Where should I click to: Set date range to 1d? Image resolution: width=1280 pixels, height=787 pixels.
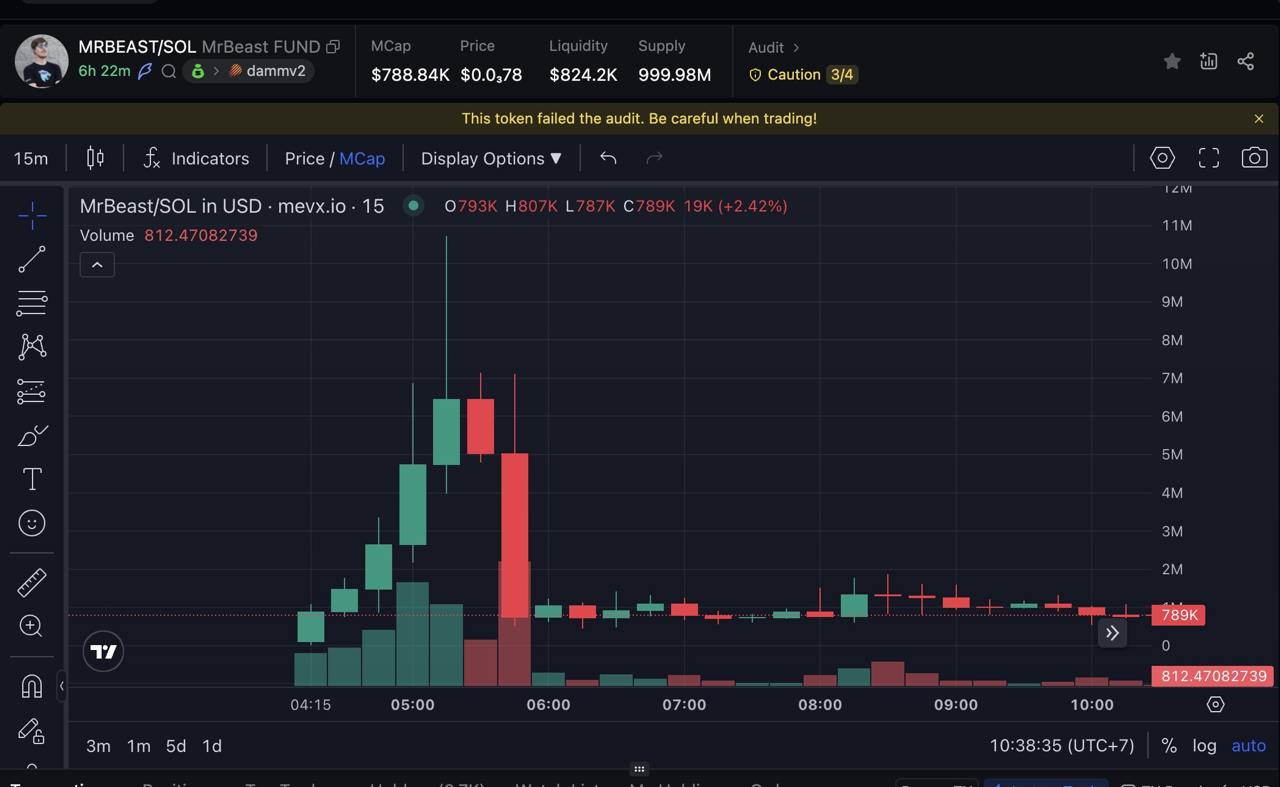[212, 746]
